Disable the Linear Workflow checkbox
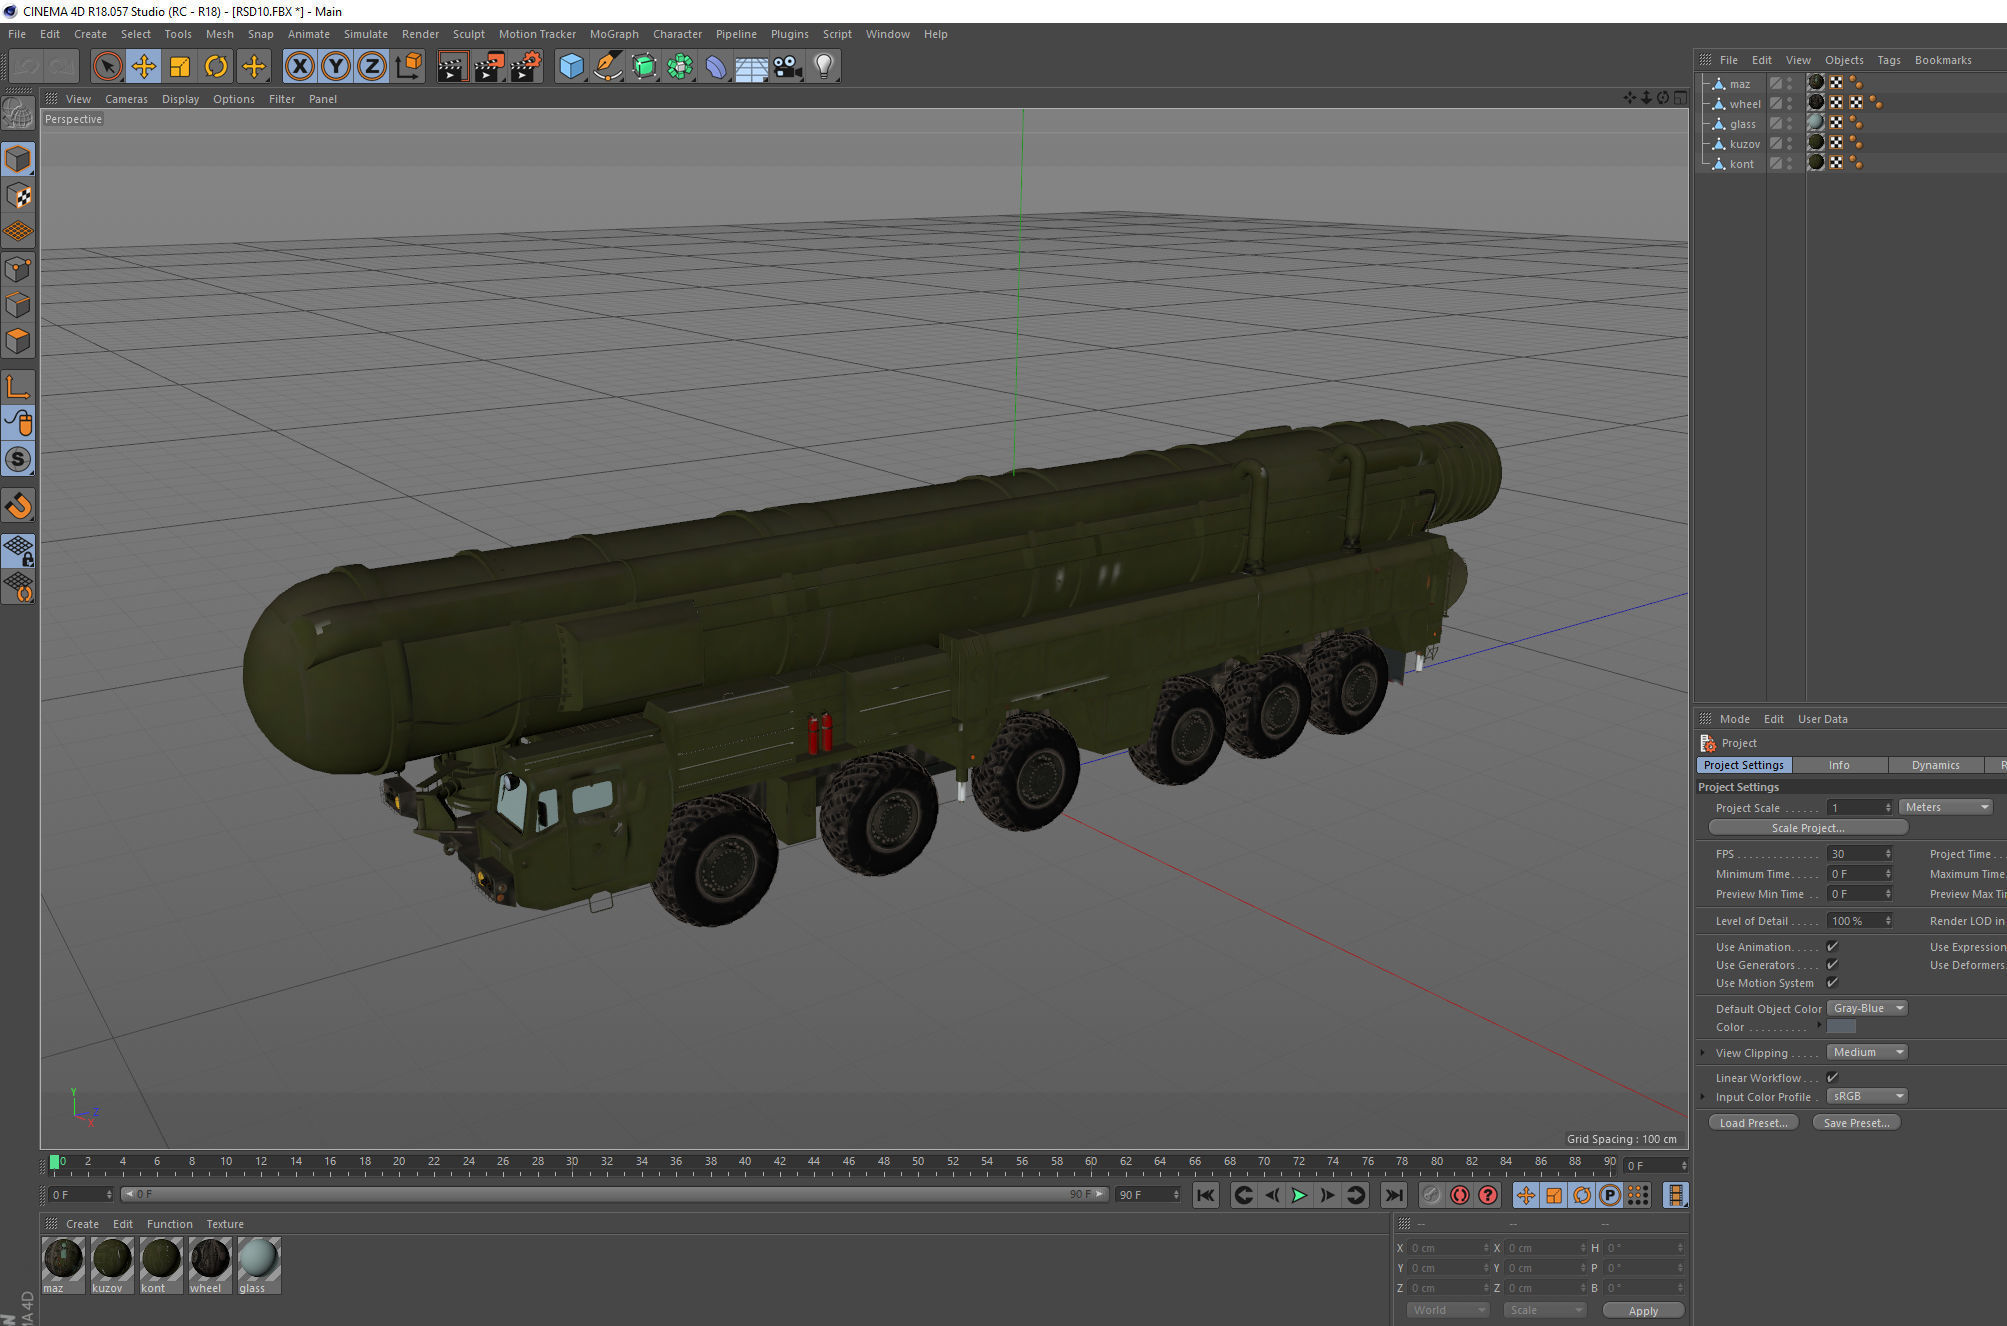This screenshot has width=2007, height=1326. pos(1832,1078)
